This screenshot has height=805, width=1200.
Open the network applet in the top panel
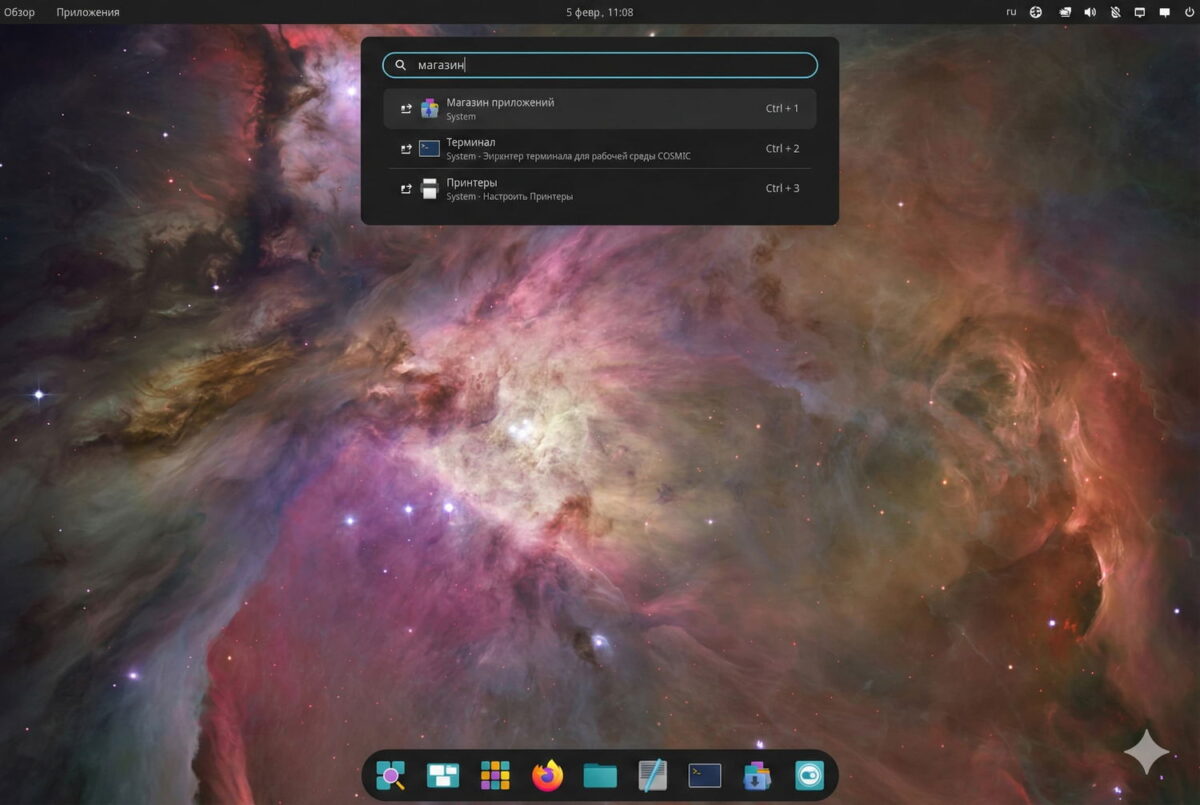pos(1036,12)
